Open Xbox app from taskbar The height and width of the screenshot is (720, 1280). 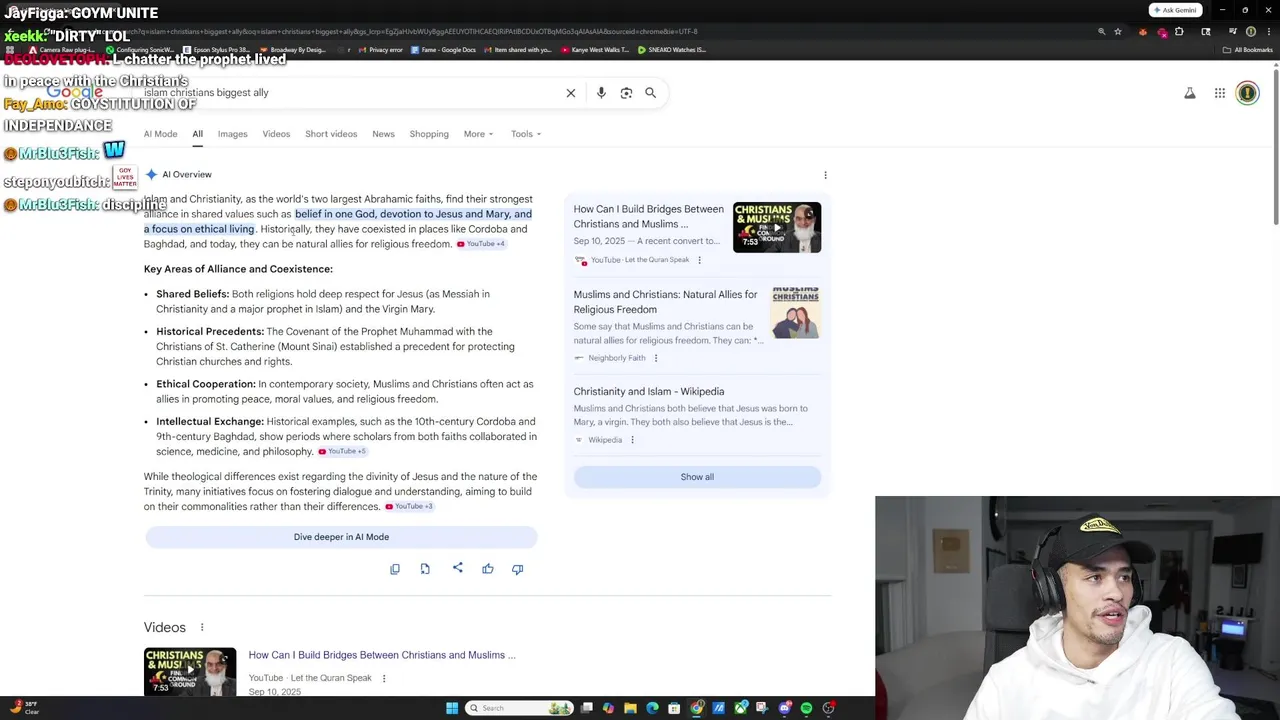pos(741,708)
